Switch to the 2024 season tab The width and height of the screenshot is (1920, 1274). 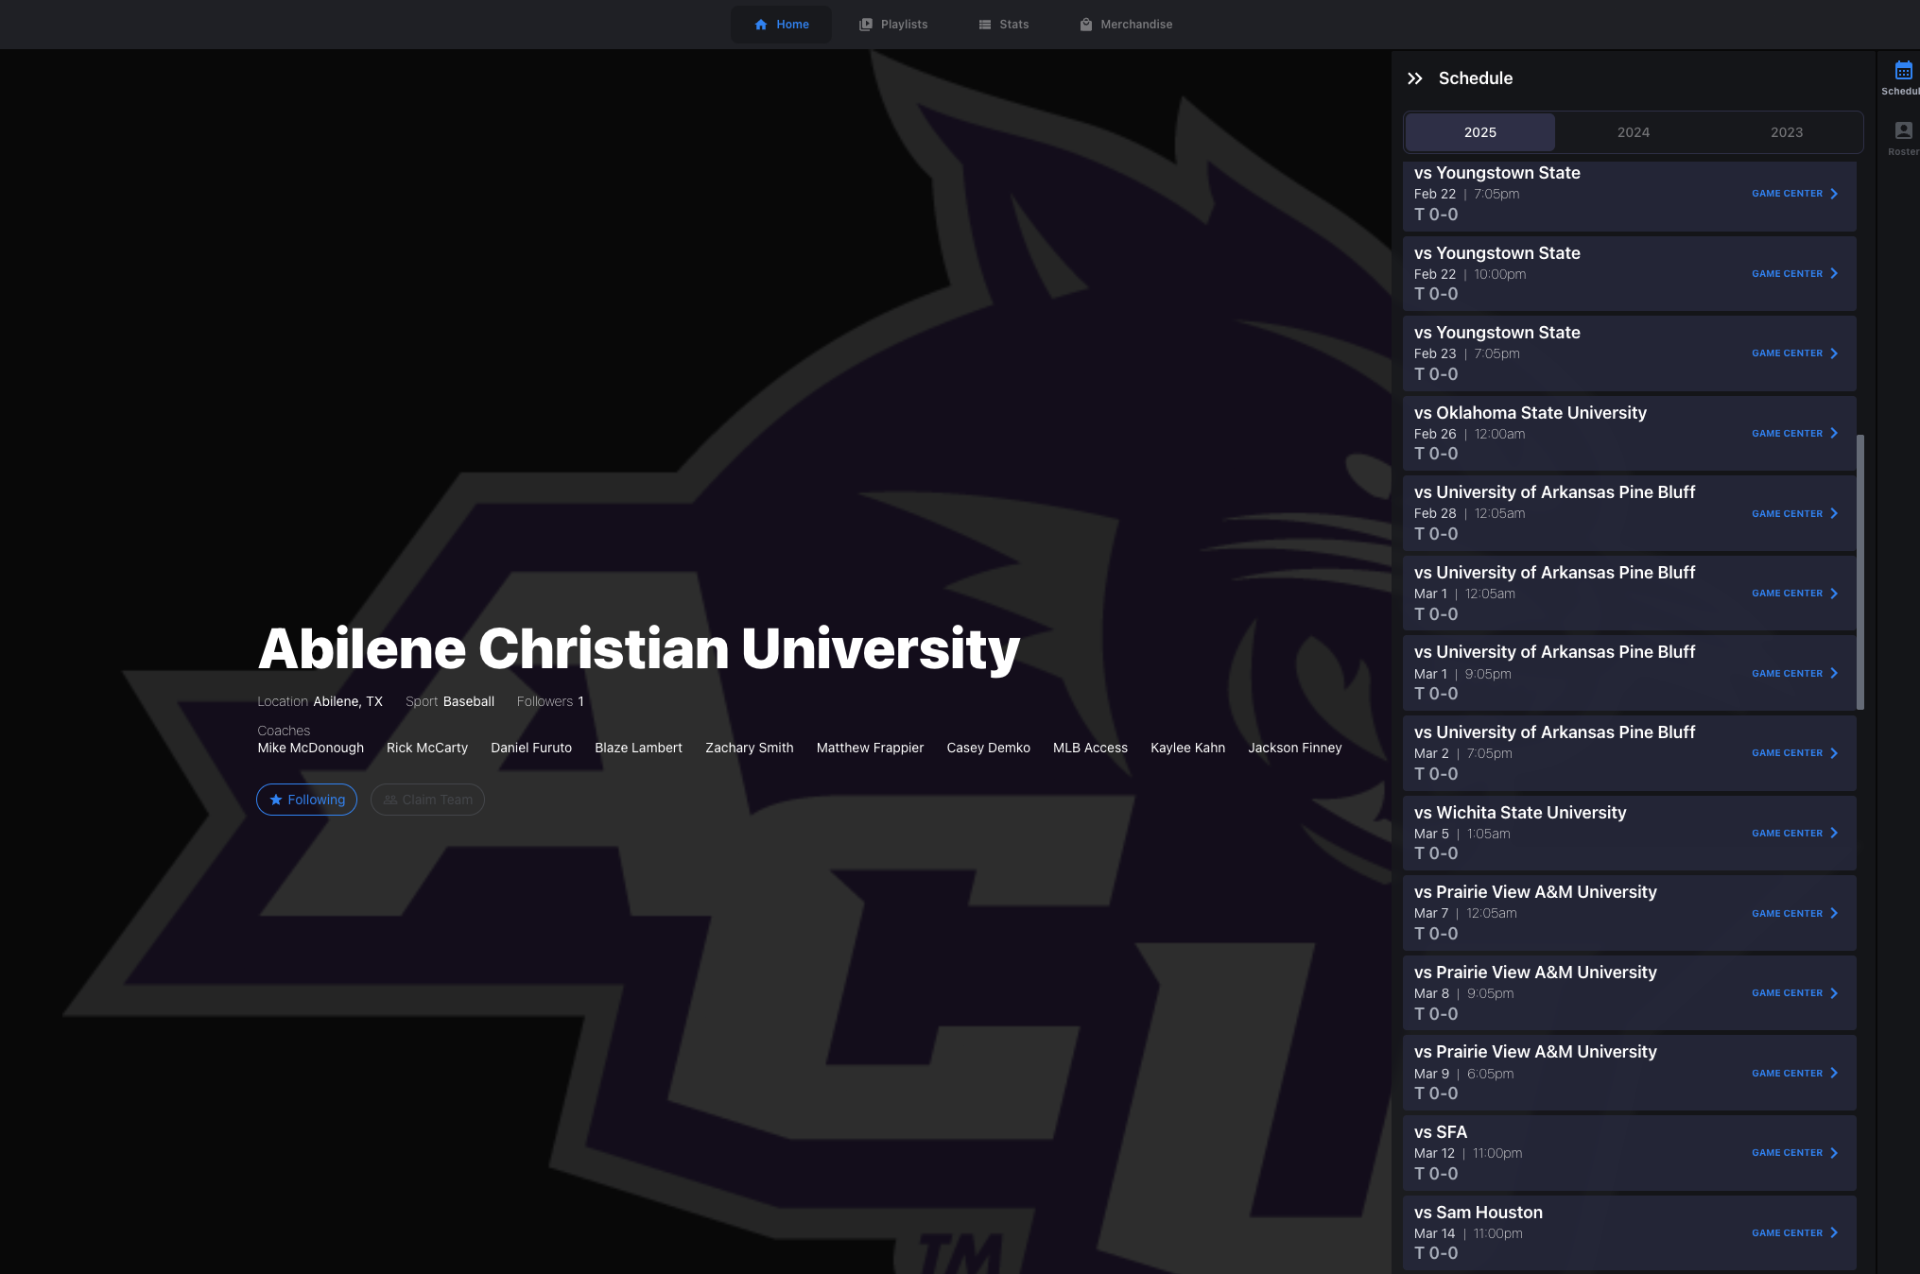(x=1633, y=132)
